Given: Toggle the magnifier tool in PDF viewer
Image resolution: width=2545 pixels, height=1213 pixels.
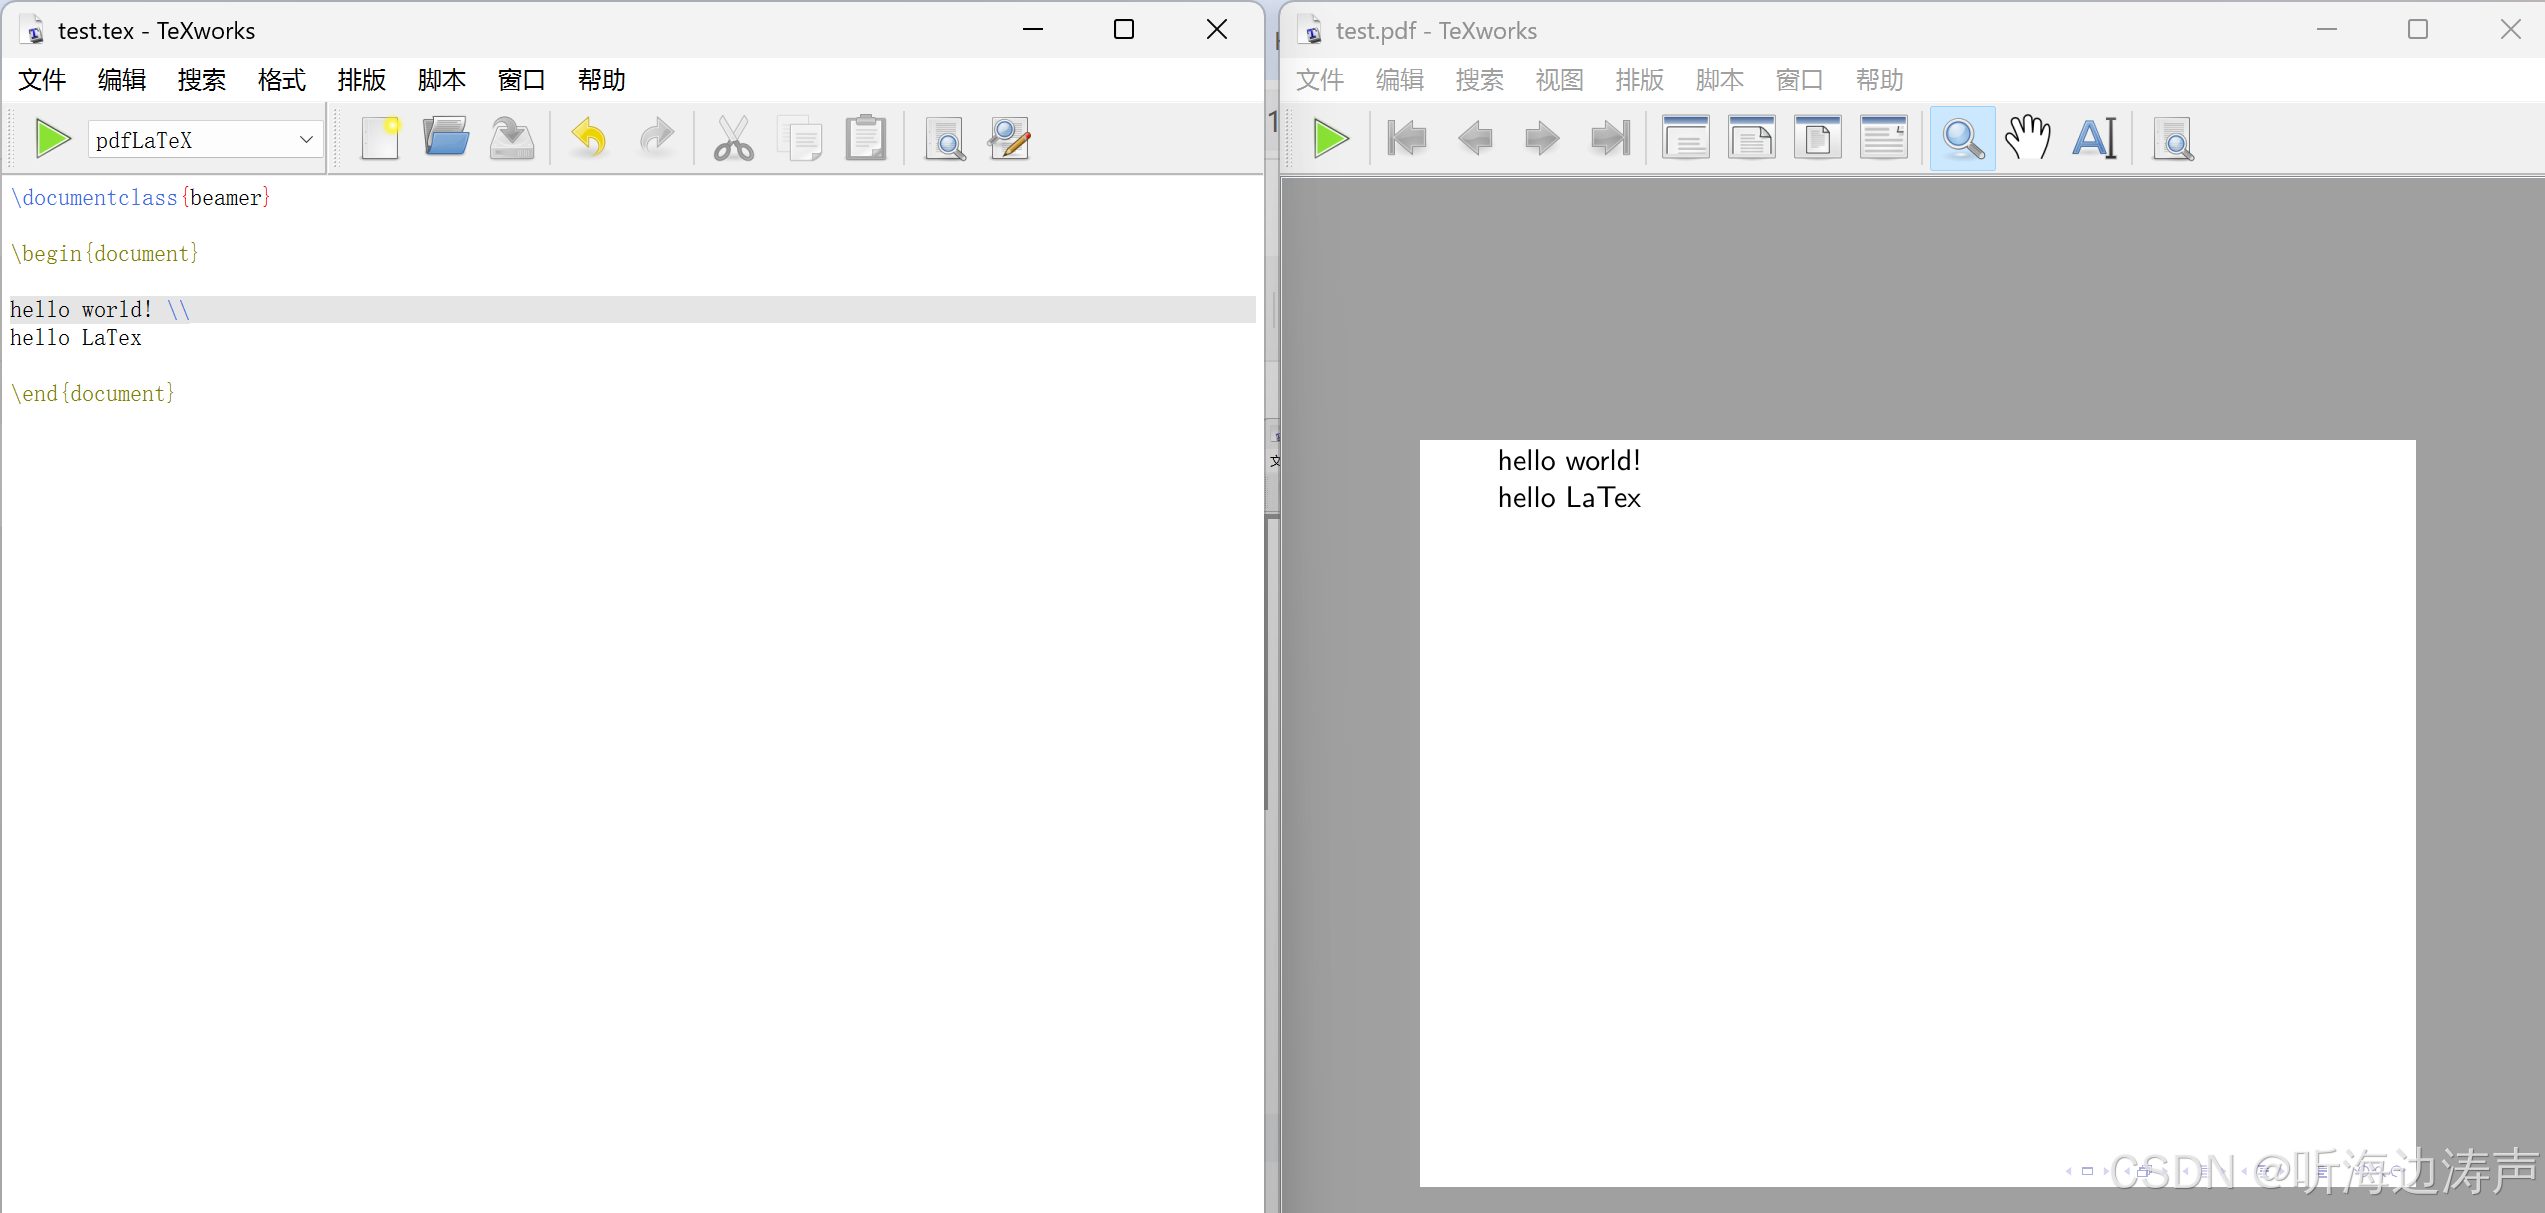Looking at the screenshot, I should coord(1963,139).
